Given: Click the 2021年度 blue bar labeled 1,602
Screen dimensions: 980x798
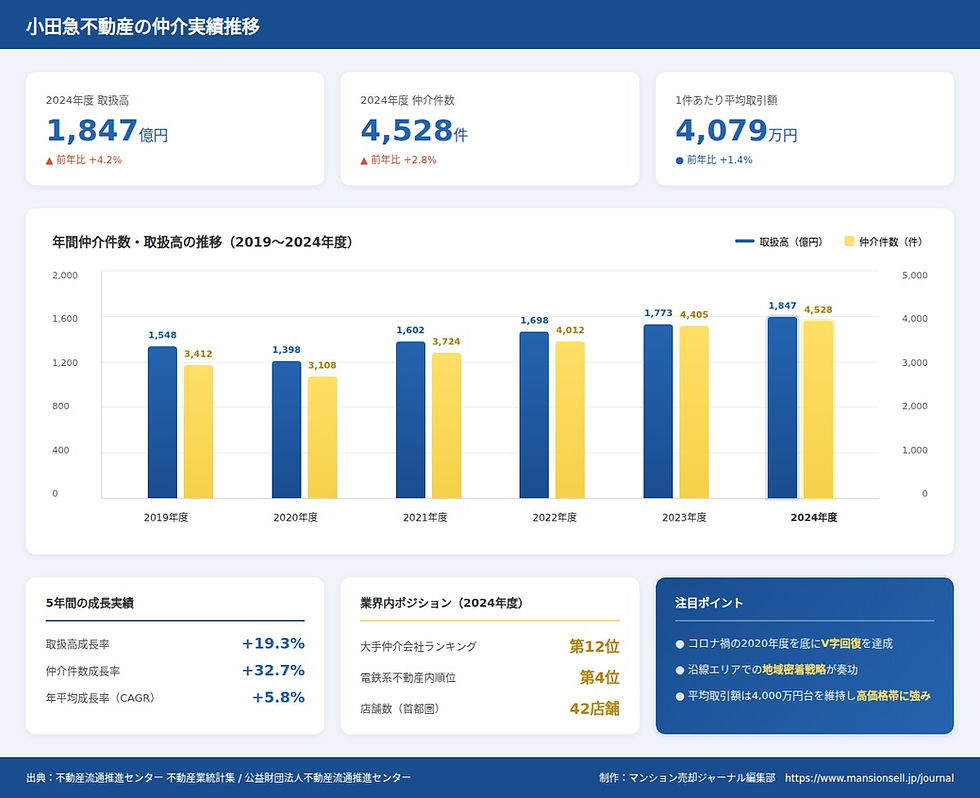Looking at the screenshot, I should coord(411,420).
